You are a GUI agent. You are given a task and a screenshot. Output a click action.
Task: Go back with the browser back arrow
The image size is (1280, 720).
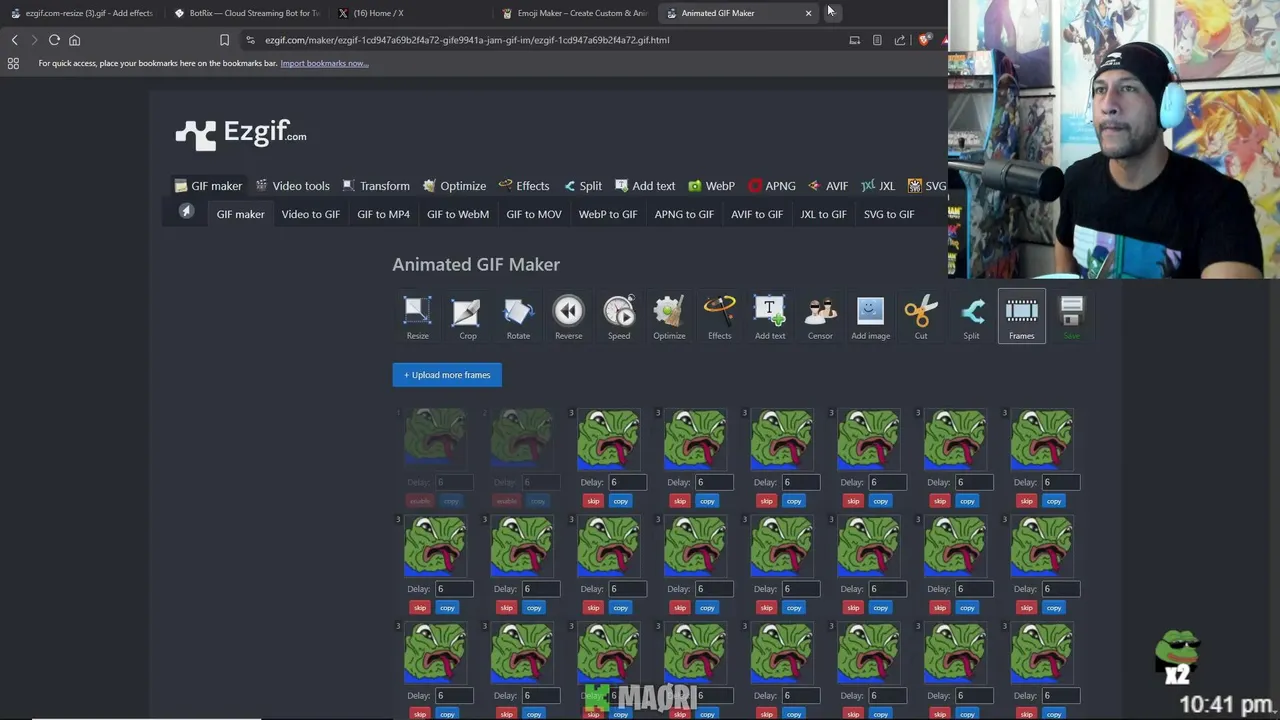coord(14,40)
